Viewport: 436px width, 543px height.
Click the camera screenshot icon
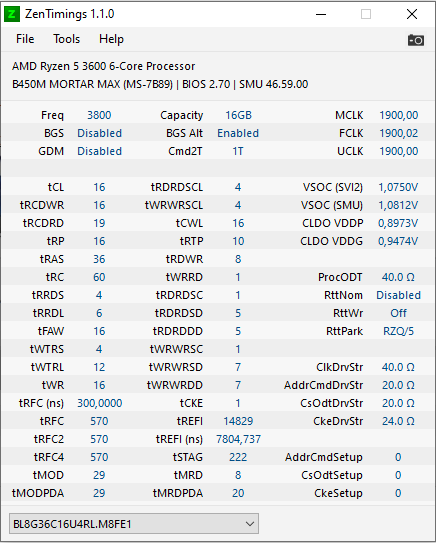click(x=416, y=40)
